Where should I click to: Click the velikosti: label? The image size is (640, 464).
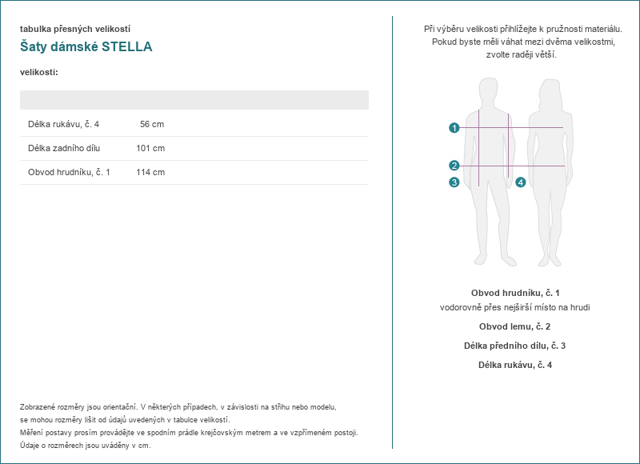pos(39,72)
